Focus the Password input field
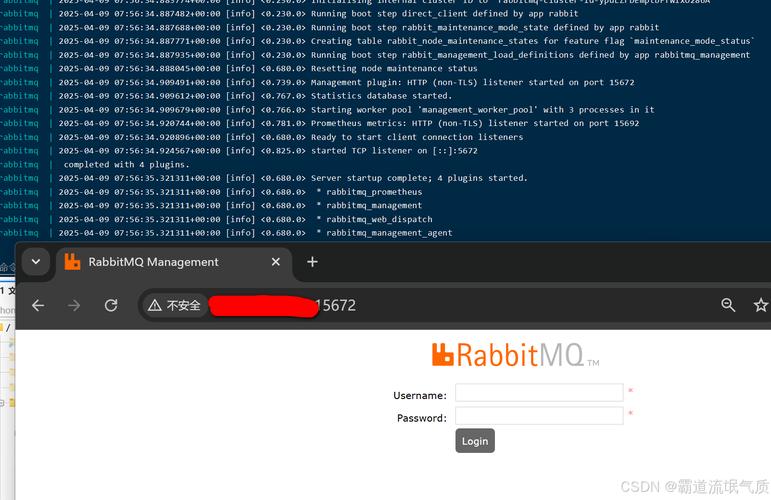Image resolution: width=771 pixels, height=500 pixels. pyautogui.click(x=539, y=416)
